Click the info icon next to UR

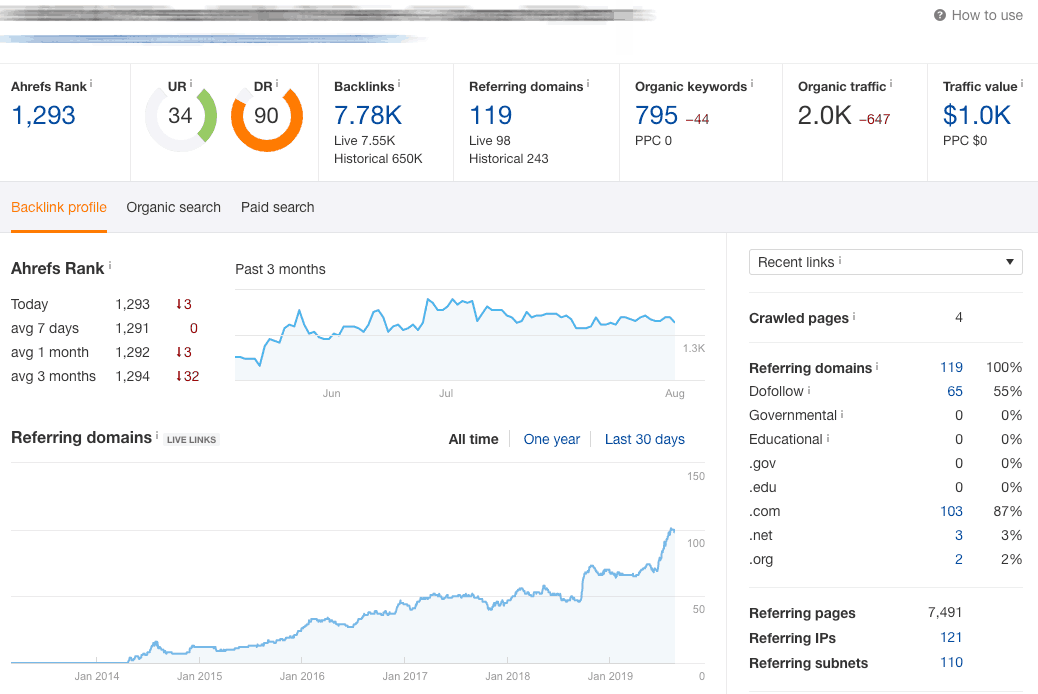(x=191, y=83)
